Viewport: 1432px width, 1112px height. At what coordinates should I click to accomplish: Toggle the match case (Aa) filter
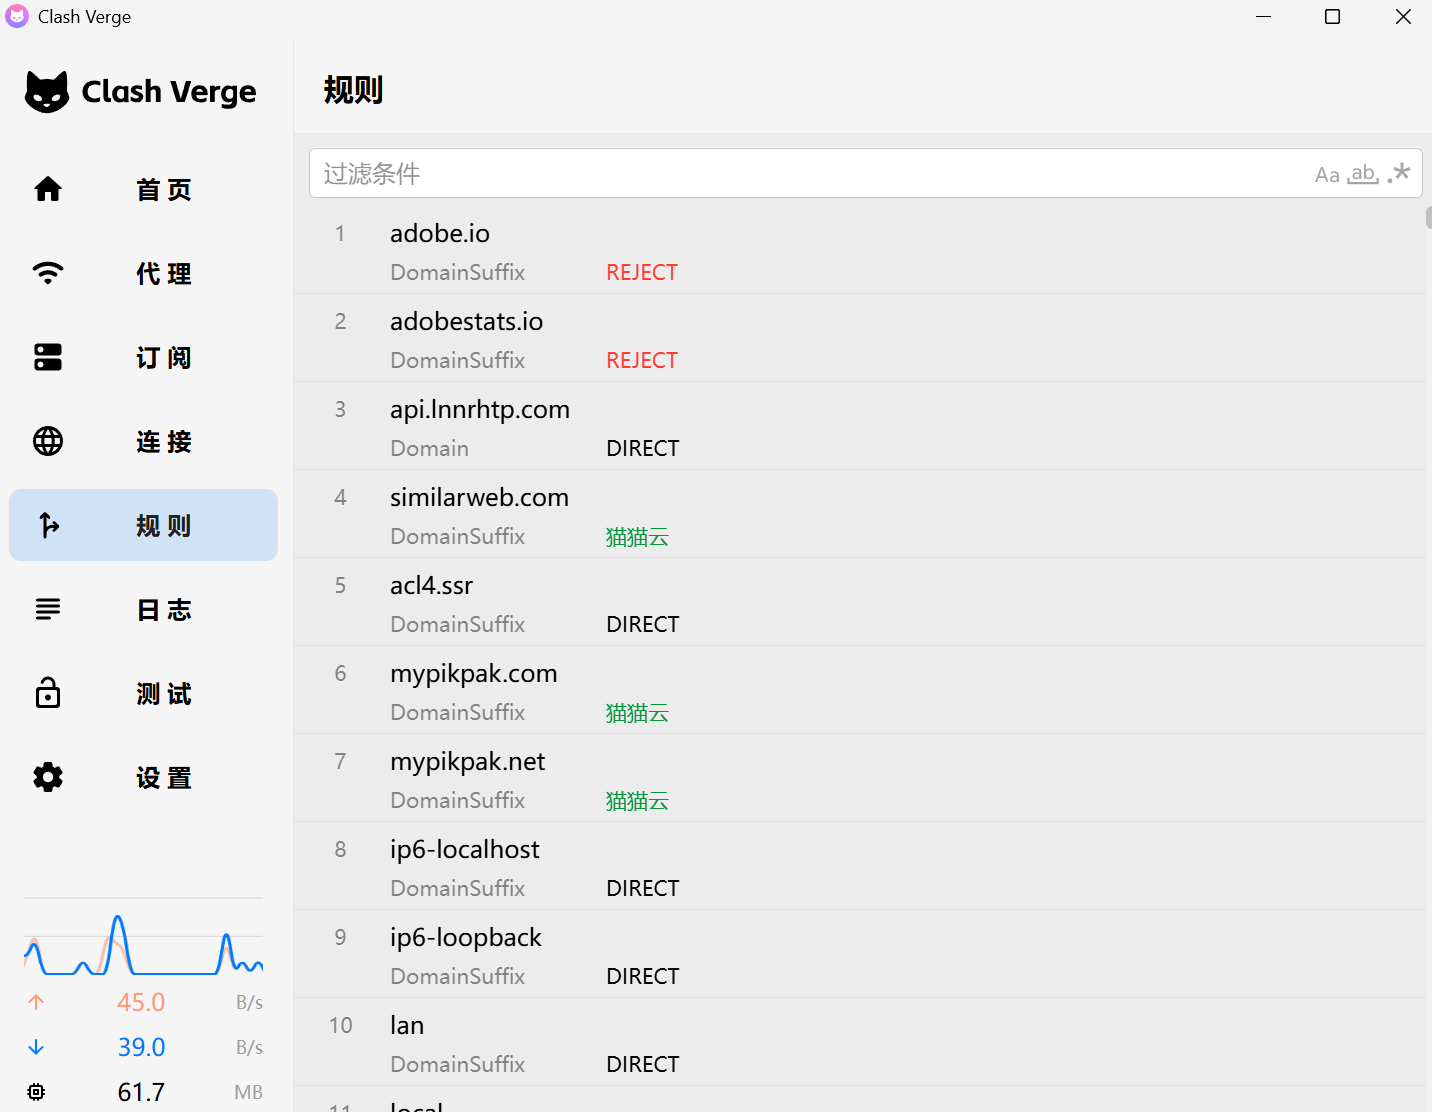(1326, 175)
